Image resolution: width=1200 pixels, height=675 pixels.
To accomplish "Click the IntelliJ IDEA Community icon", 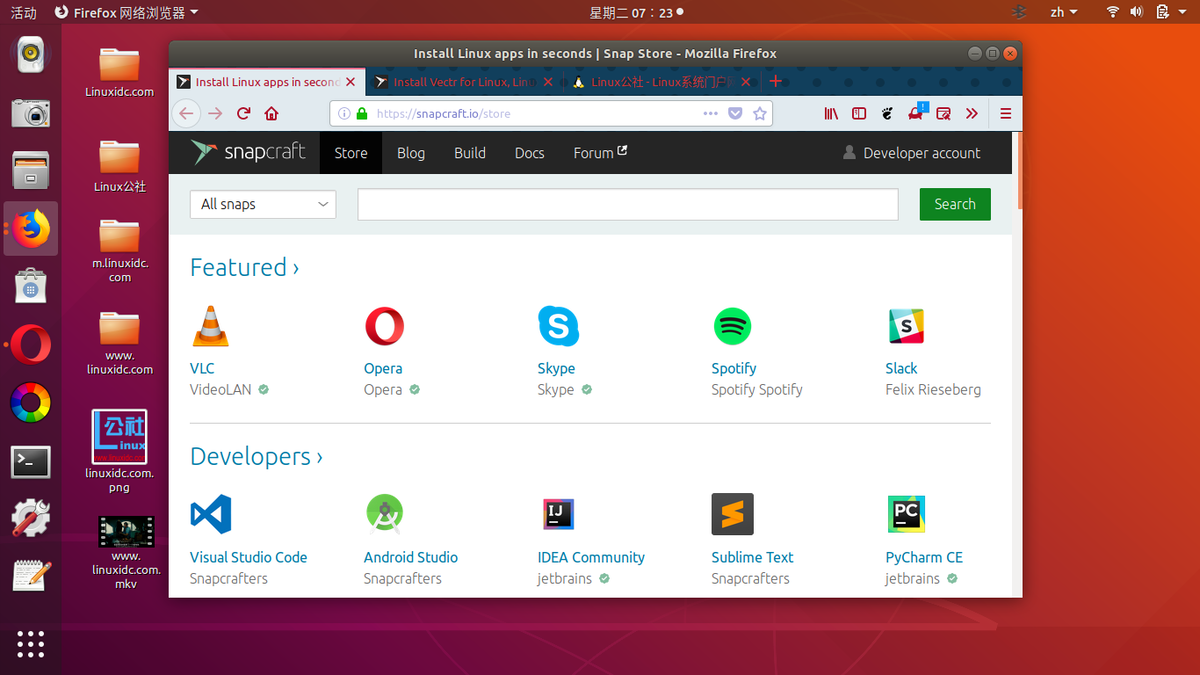I will pos(558,515).
